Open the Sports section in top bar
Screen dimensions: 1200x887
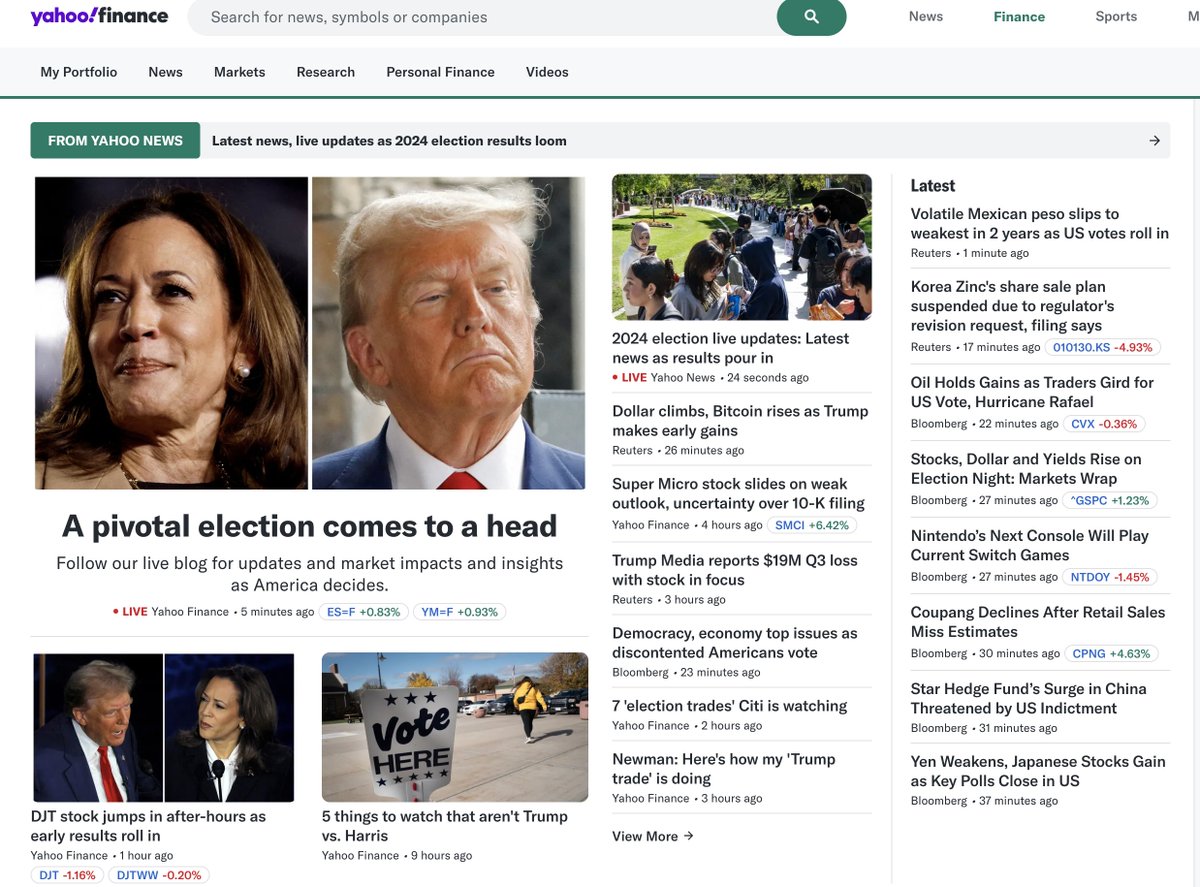(x=1116, y=16)
